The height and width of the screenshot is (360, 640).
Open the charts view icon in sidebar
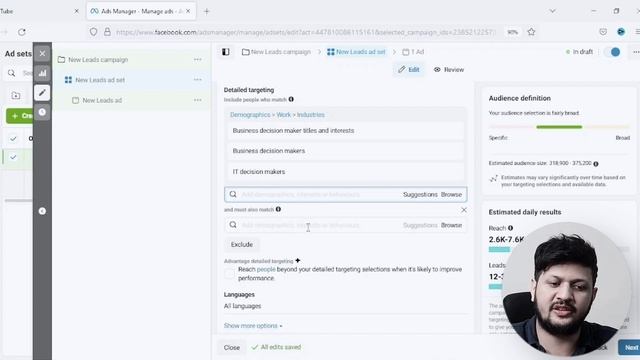click(42, 73)
